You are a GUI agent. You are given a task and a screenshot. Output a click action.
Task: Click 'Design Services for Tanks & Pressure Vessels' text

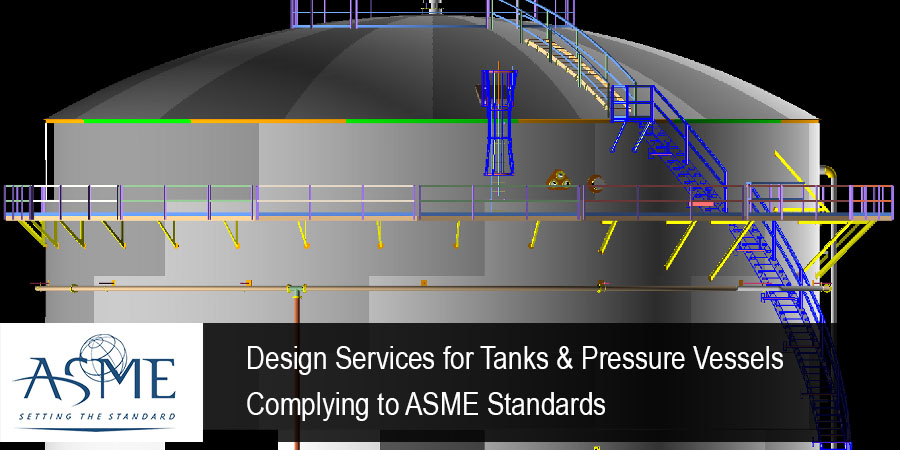coord(515,359)
